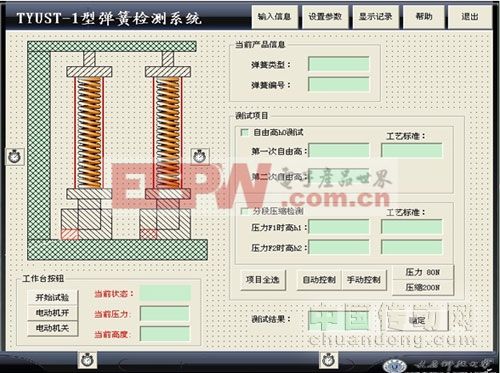
Task: Click the TYUST-1型弹簧检测系统 title text
Action: (x=109, y=18)
